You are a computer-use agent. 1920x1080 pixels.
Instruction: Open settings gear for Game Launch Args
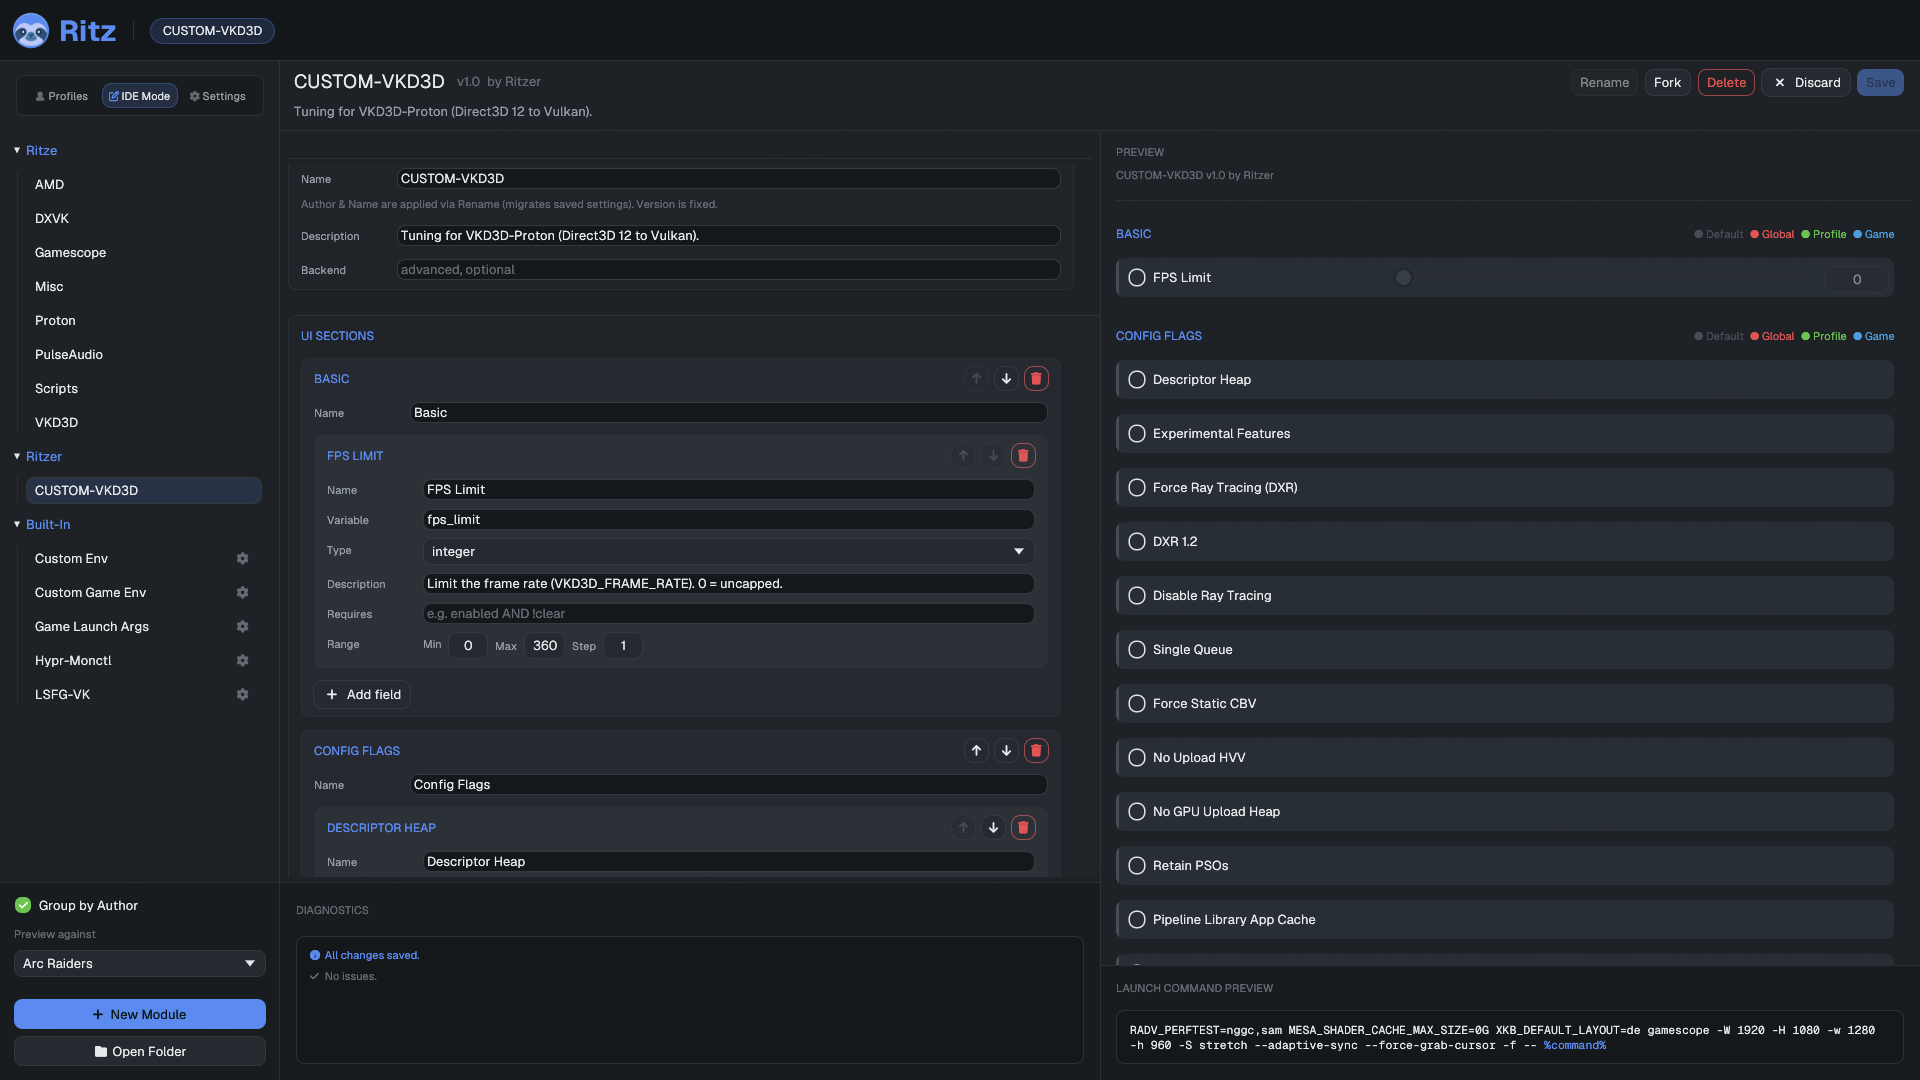pyautogui.click(x=242, y=627)
